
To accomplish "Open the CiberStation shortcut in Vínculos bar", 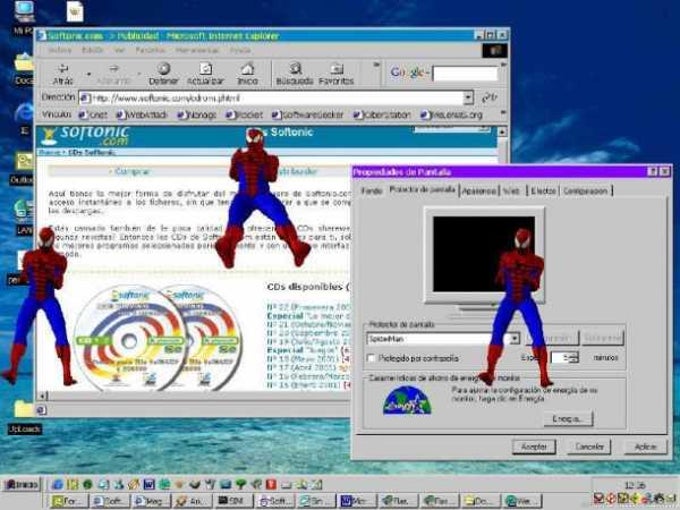I will pos(382,115).
